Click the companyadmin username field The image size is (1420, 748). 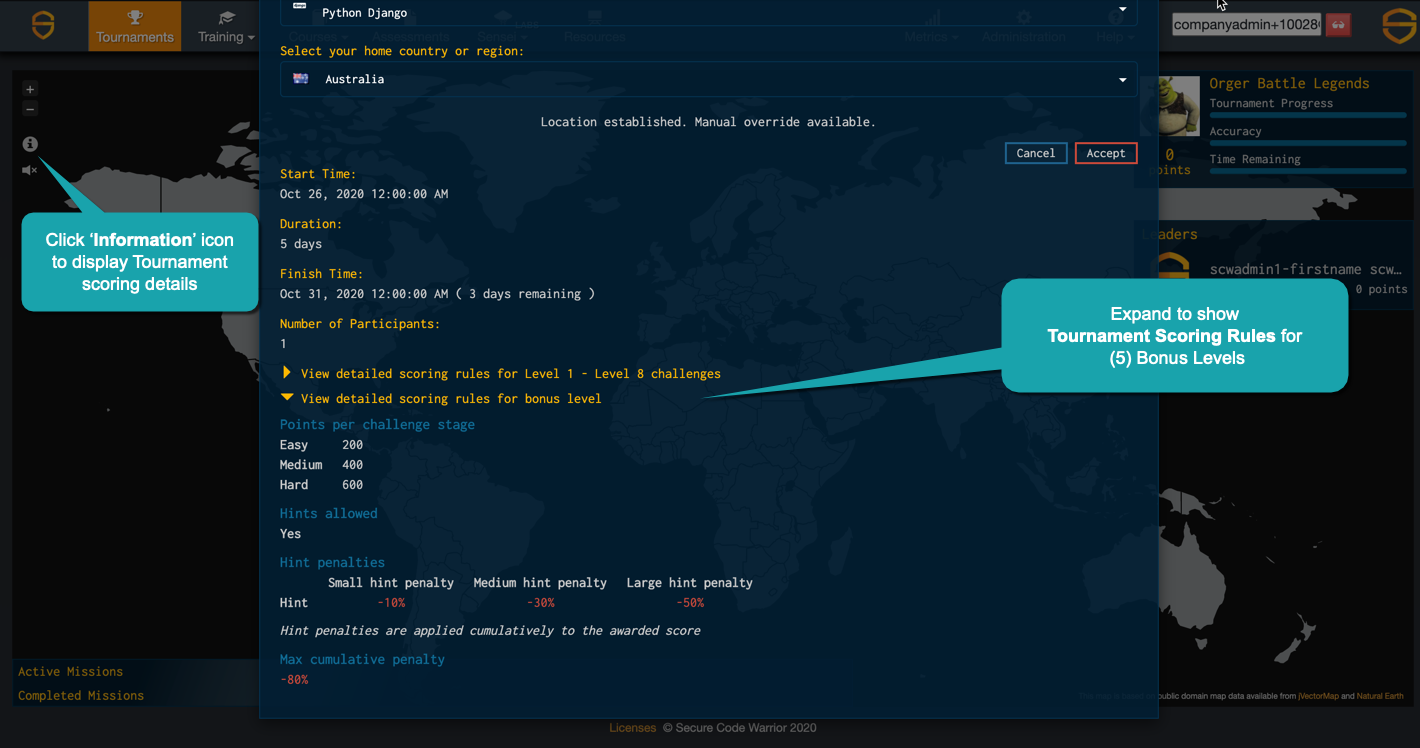(1247, 24)
